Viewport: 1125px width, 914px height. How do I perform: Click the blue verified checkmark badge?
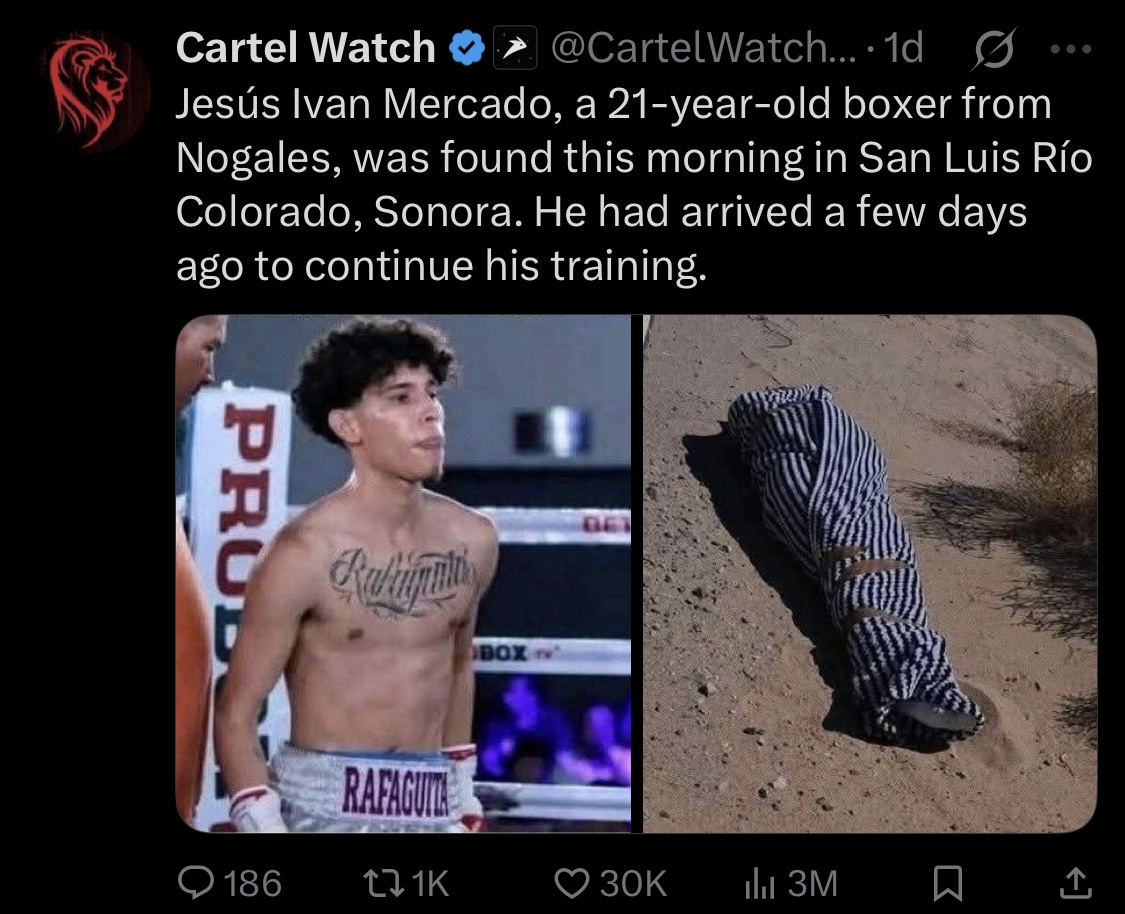(x=466, y=48)
